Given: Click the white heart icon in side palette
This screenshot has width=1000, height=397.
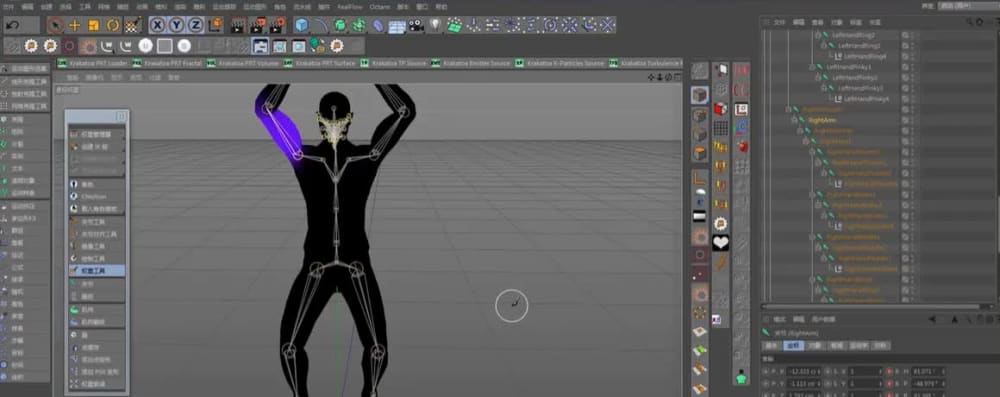Looking at the screenshot, I should tap(721, 243).
